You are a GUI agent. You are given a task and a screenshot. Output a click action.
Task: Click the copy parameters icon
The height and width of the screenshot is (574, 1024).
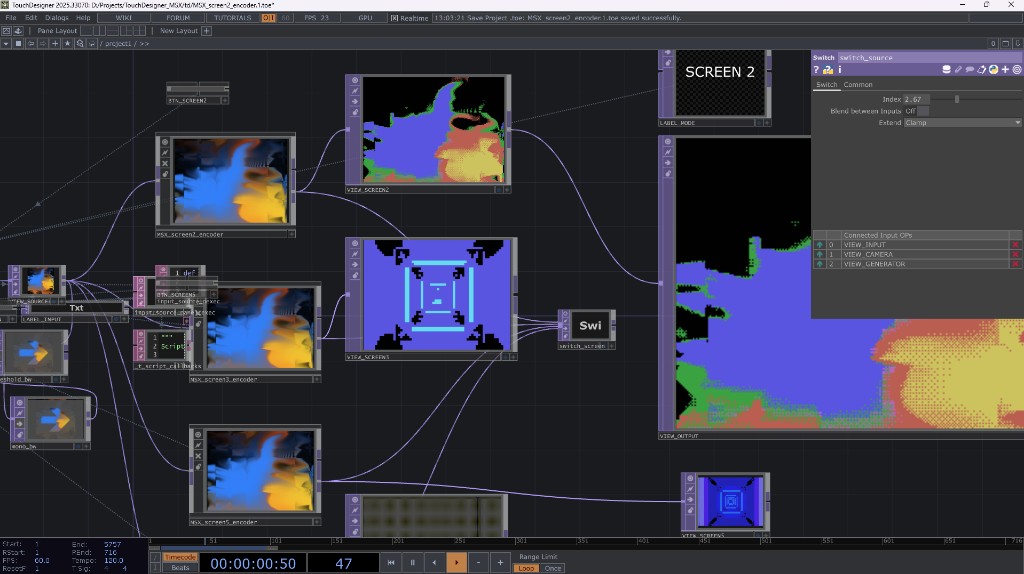click(x=982, y=70)
